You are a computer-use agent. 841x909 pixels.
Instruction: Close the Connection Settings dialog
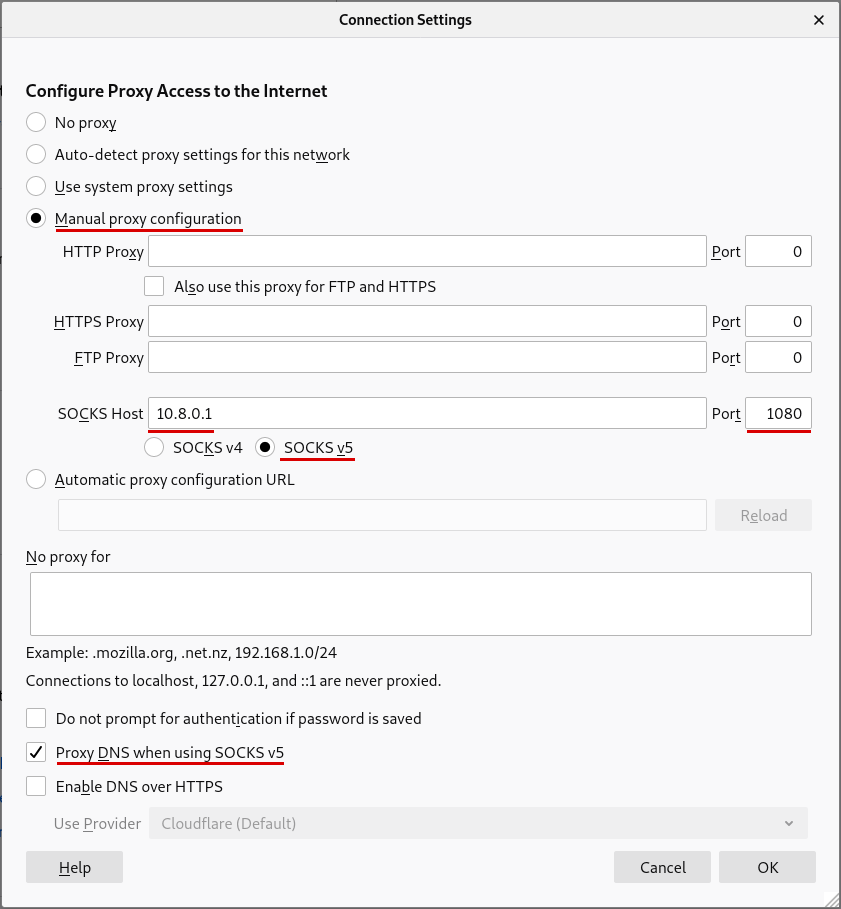819,20
